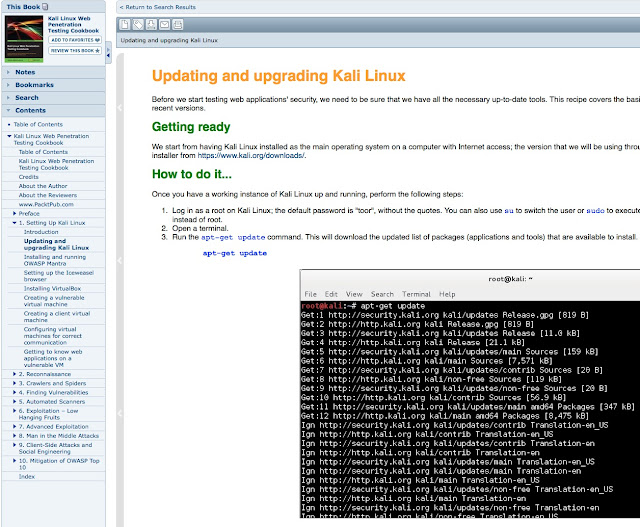Open Installing and running OWASP Mantra
Viewport: 640px width, 527px height.
pyautogui.click(x=55, y=260)
